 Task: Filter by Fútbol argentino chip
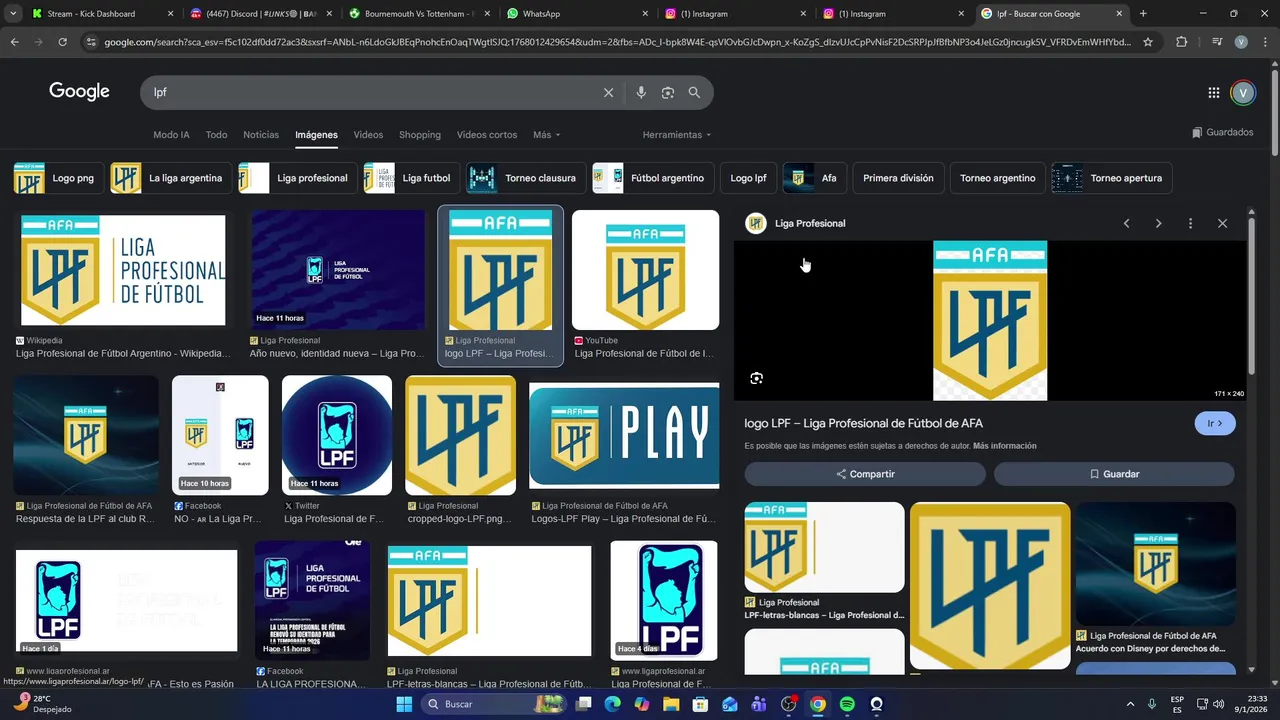coord(653,178)
